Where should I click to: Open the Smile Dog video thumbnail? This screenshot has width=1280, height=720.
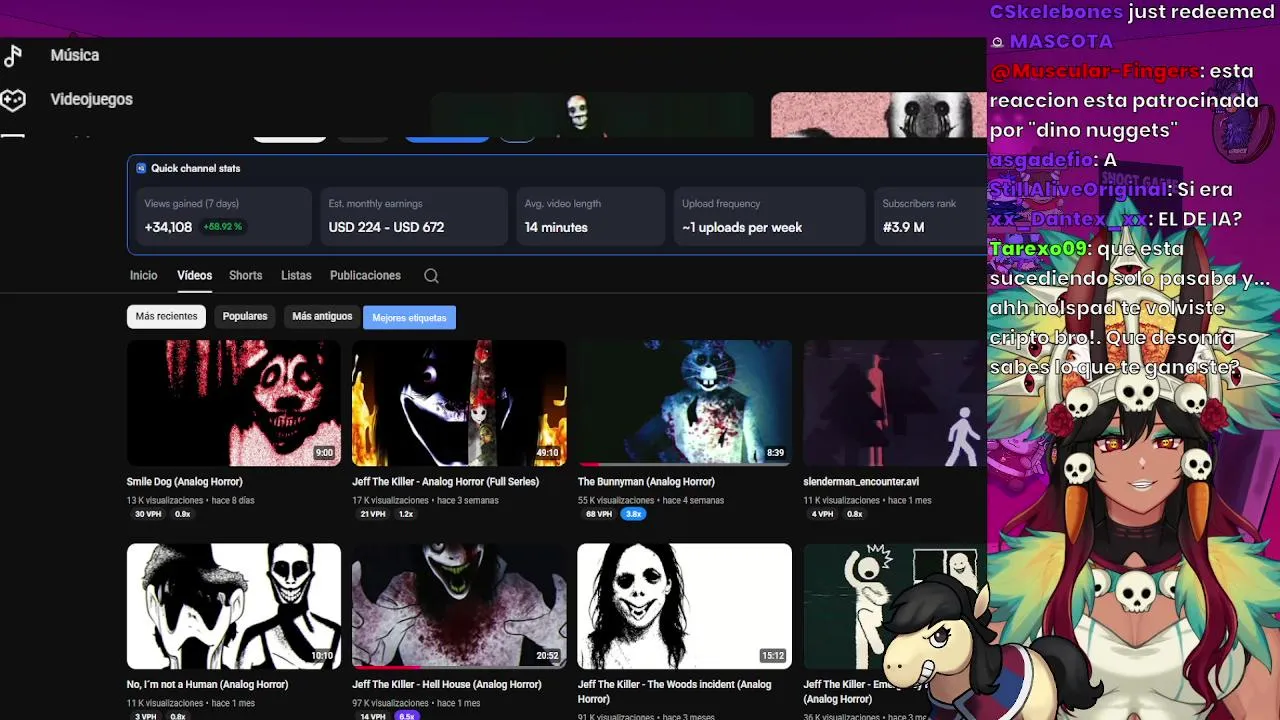click(x=233, y=403)
